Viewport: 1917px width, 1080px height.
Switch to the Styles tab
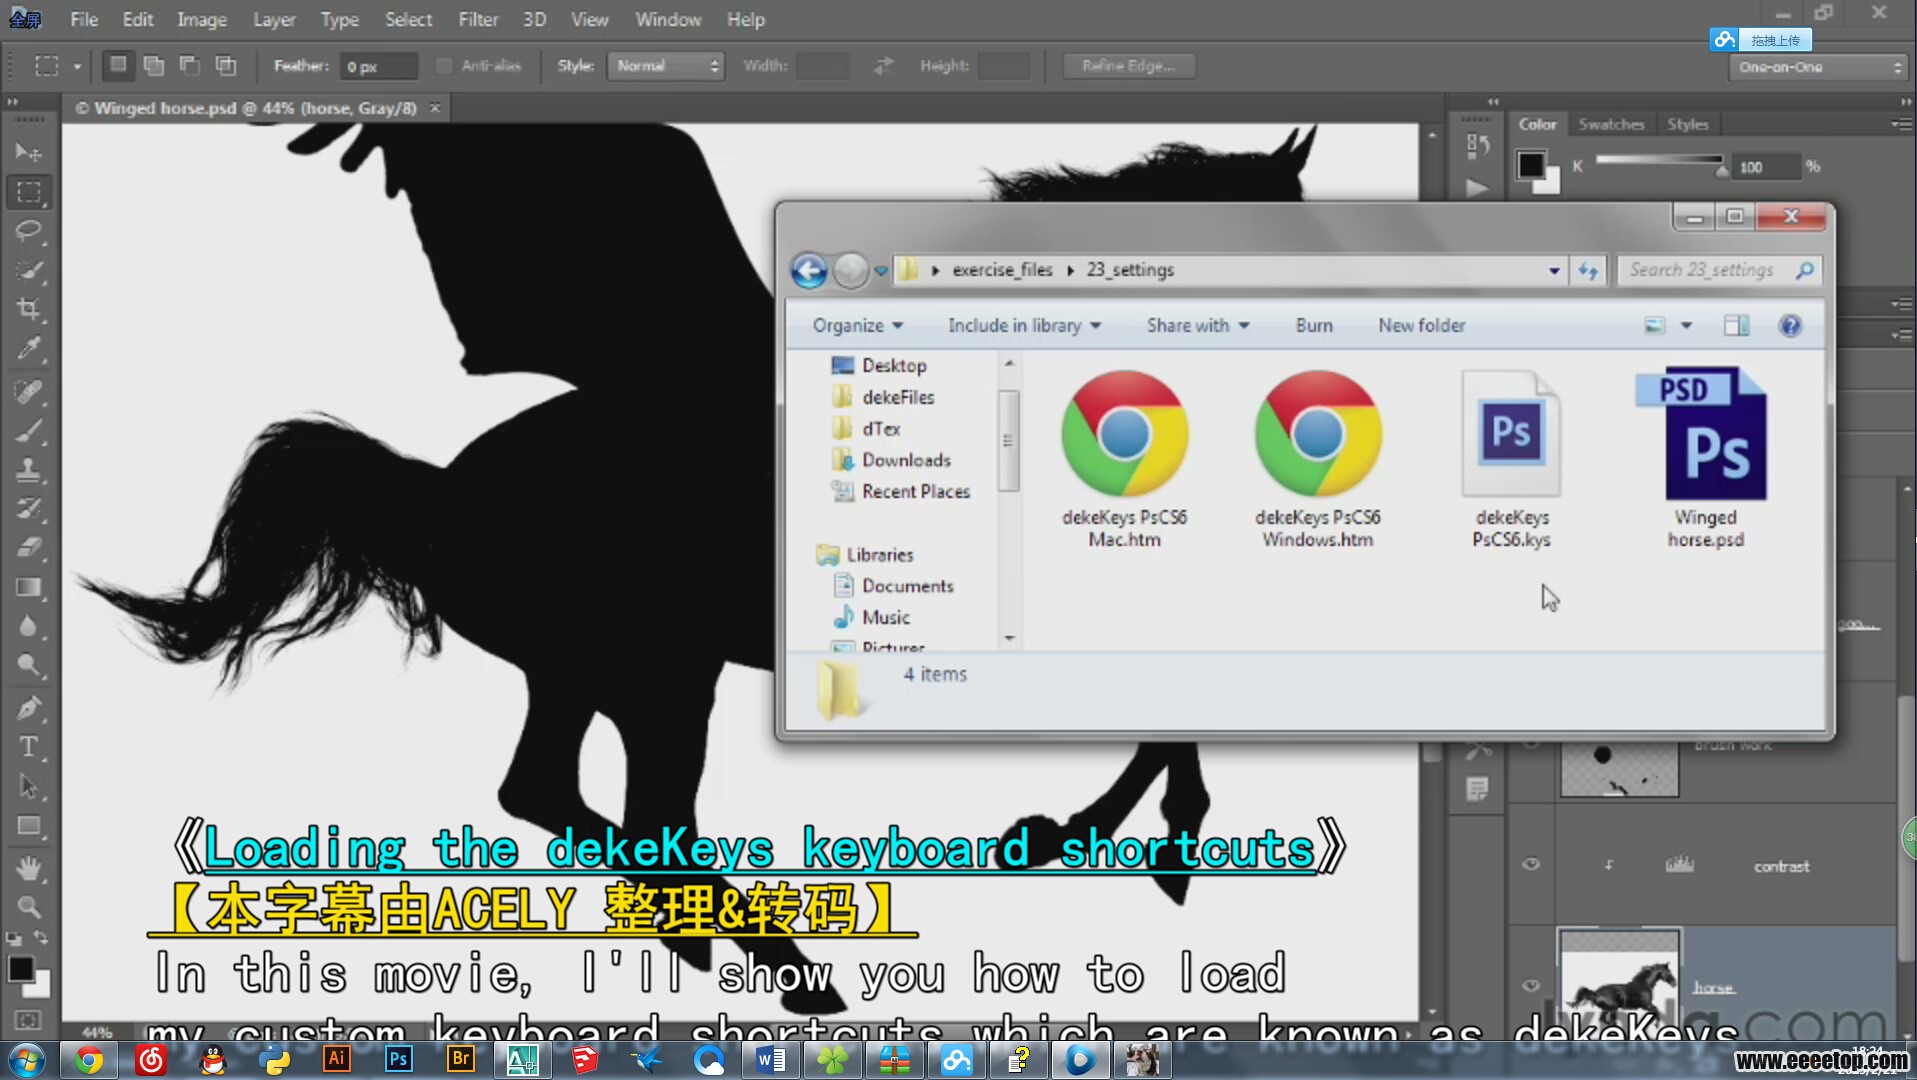1688,125
